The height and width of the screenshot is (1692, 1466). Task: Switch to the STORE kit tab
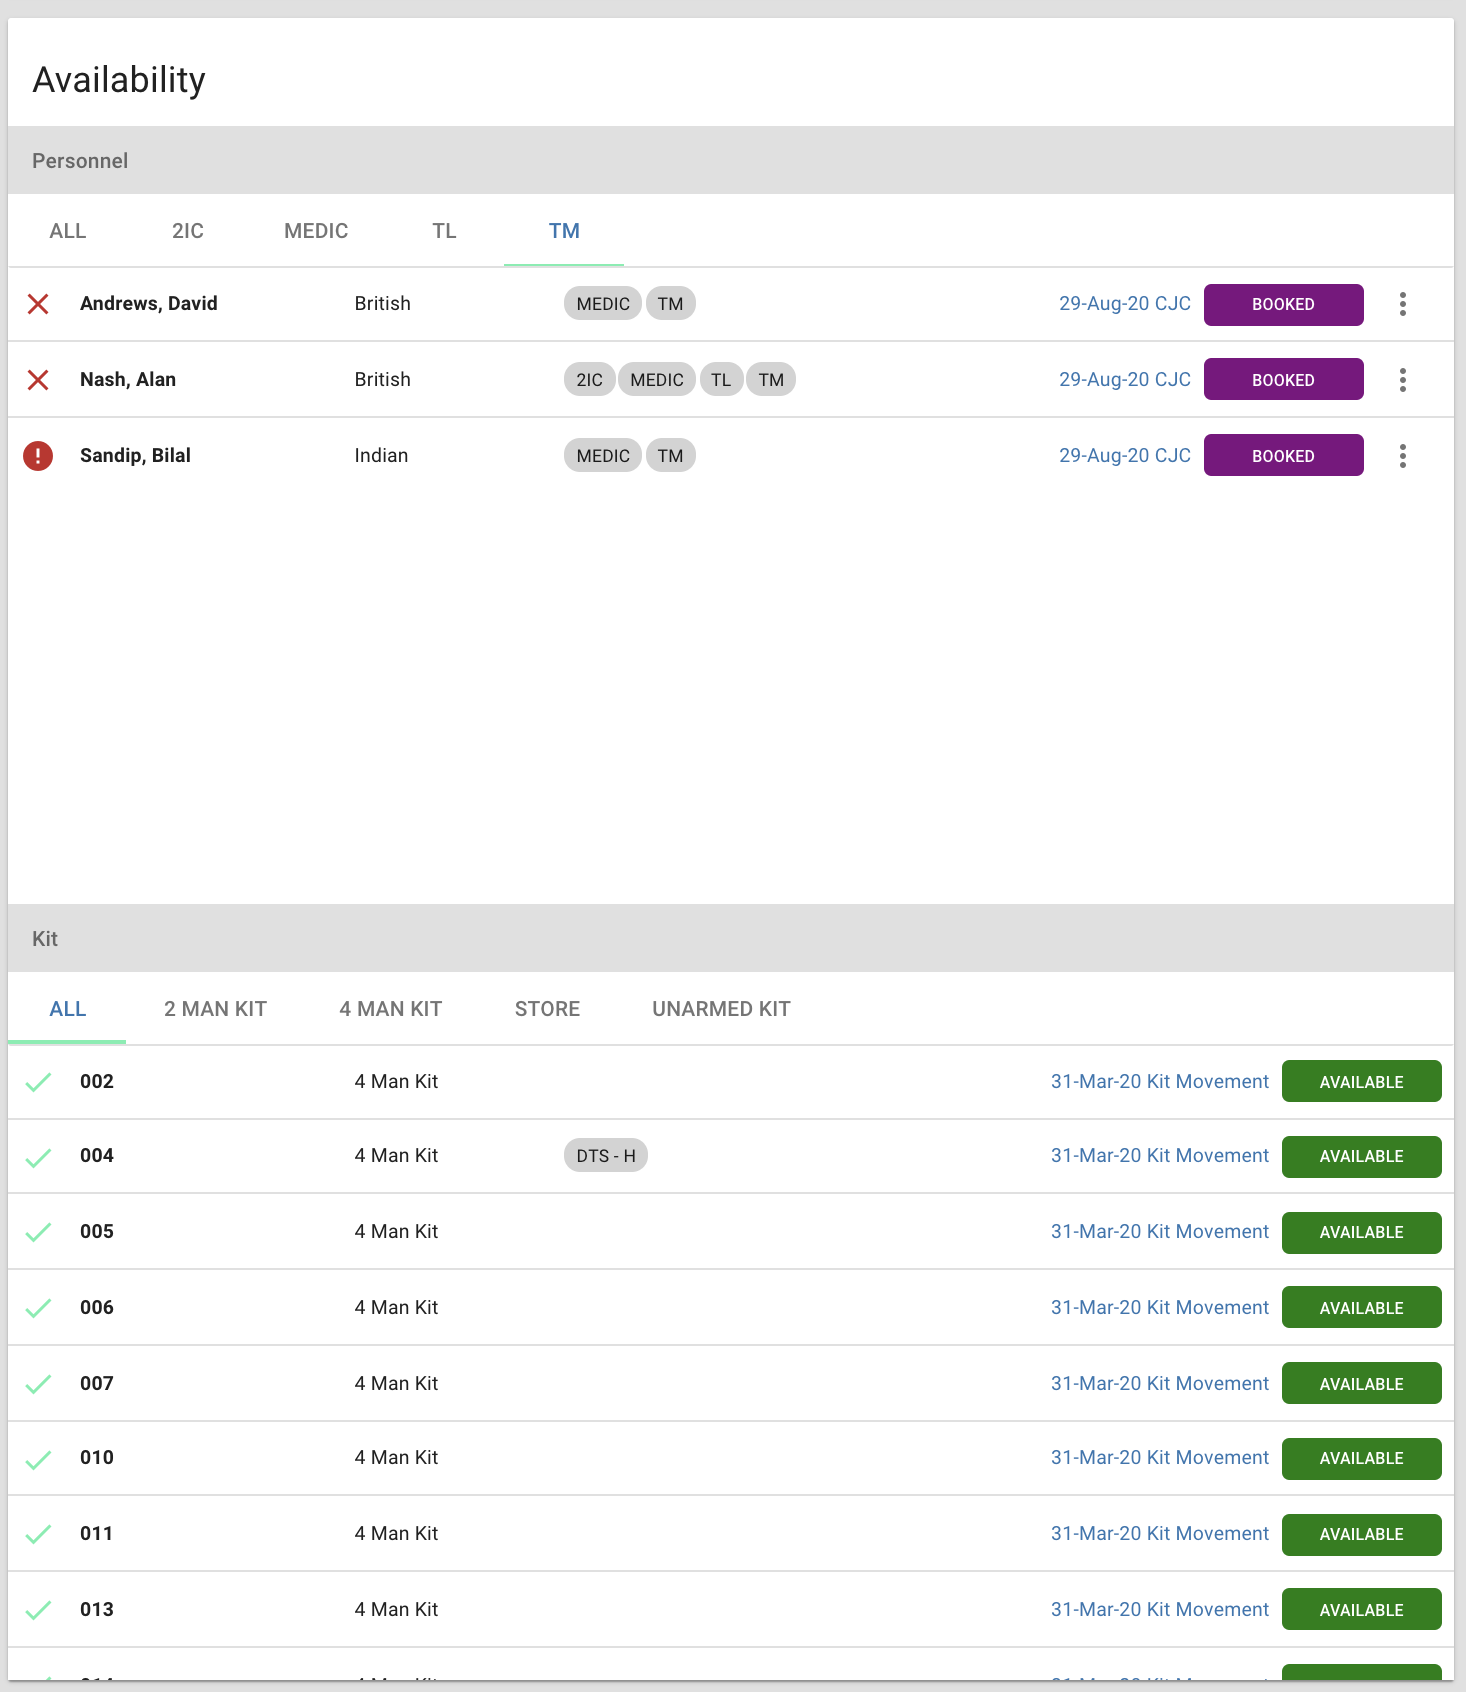[547, 1009]
